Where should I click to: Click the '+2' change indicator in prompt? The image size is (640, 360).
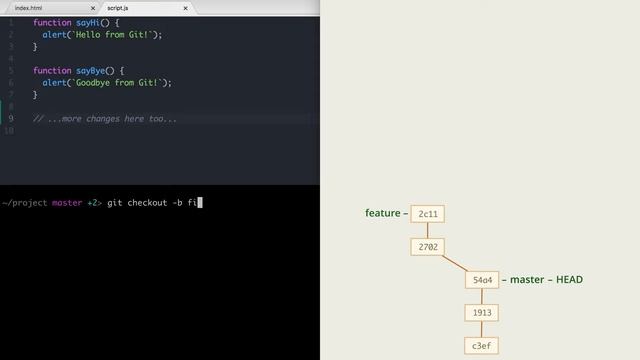[x=93, y=203]
